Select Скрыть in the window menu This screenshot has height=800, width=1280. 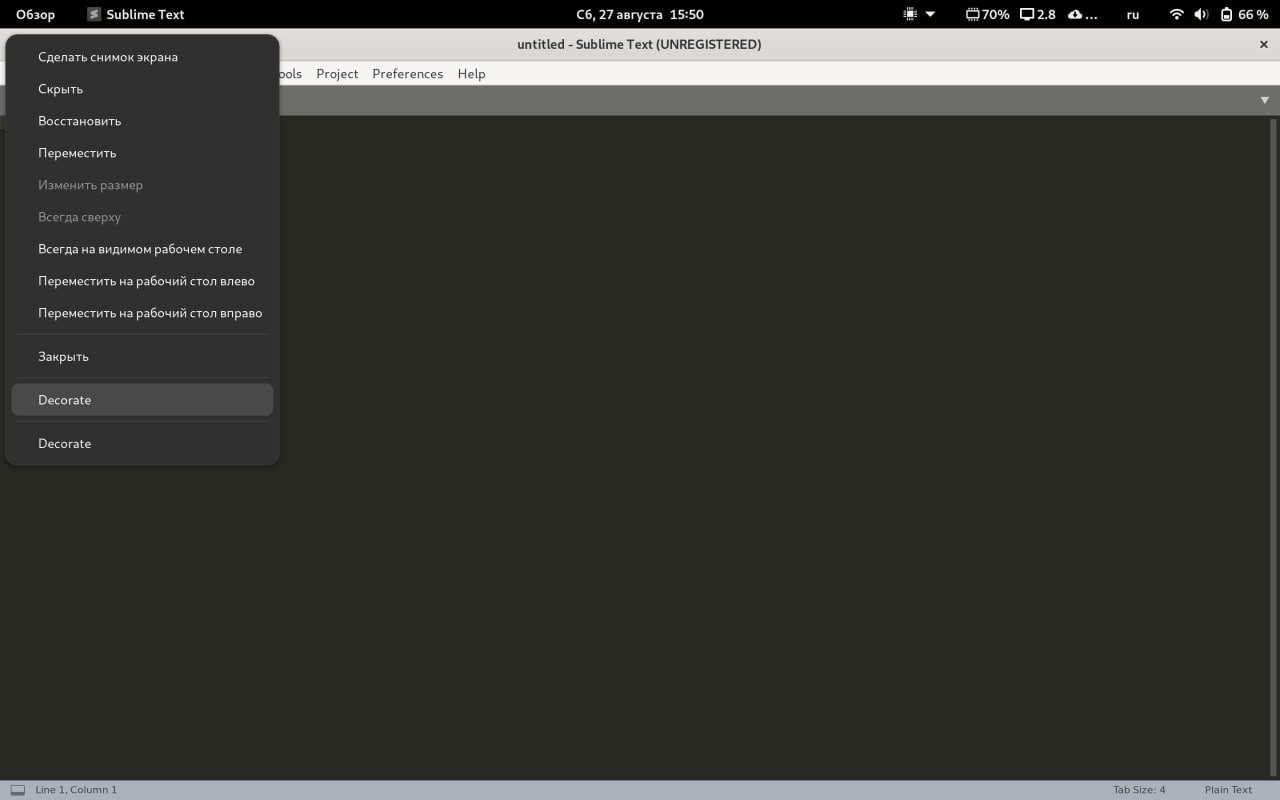(x=142, y=89)
